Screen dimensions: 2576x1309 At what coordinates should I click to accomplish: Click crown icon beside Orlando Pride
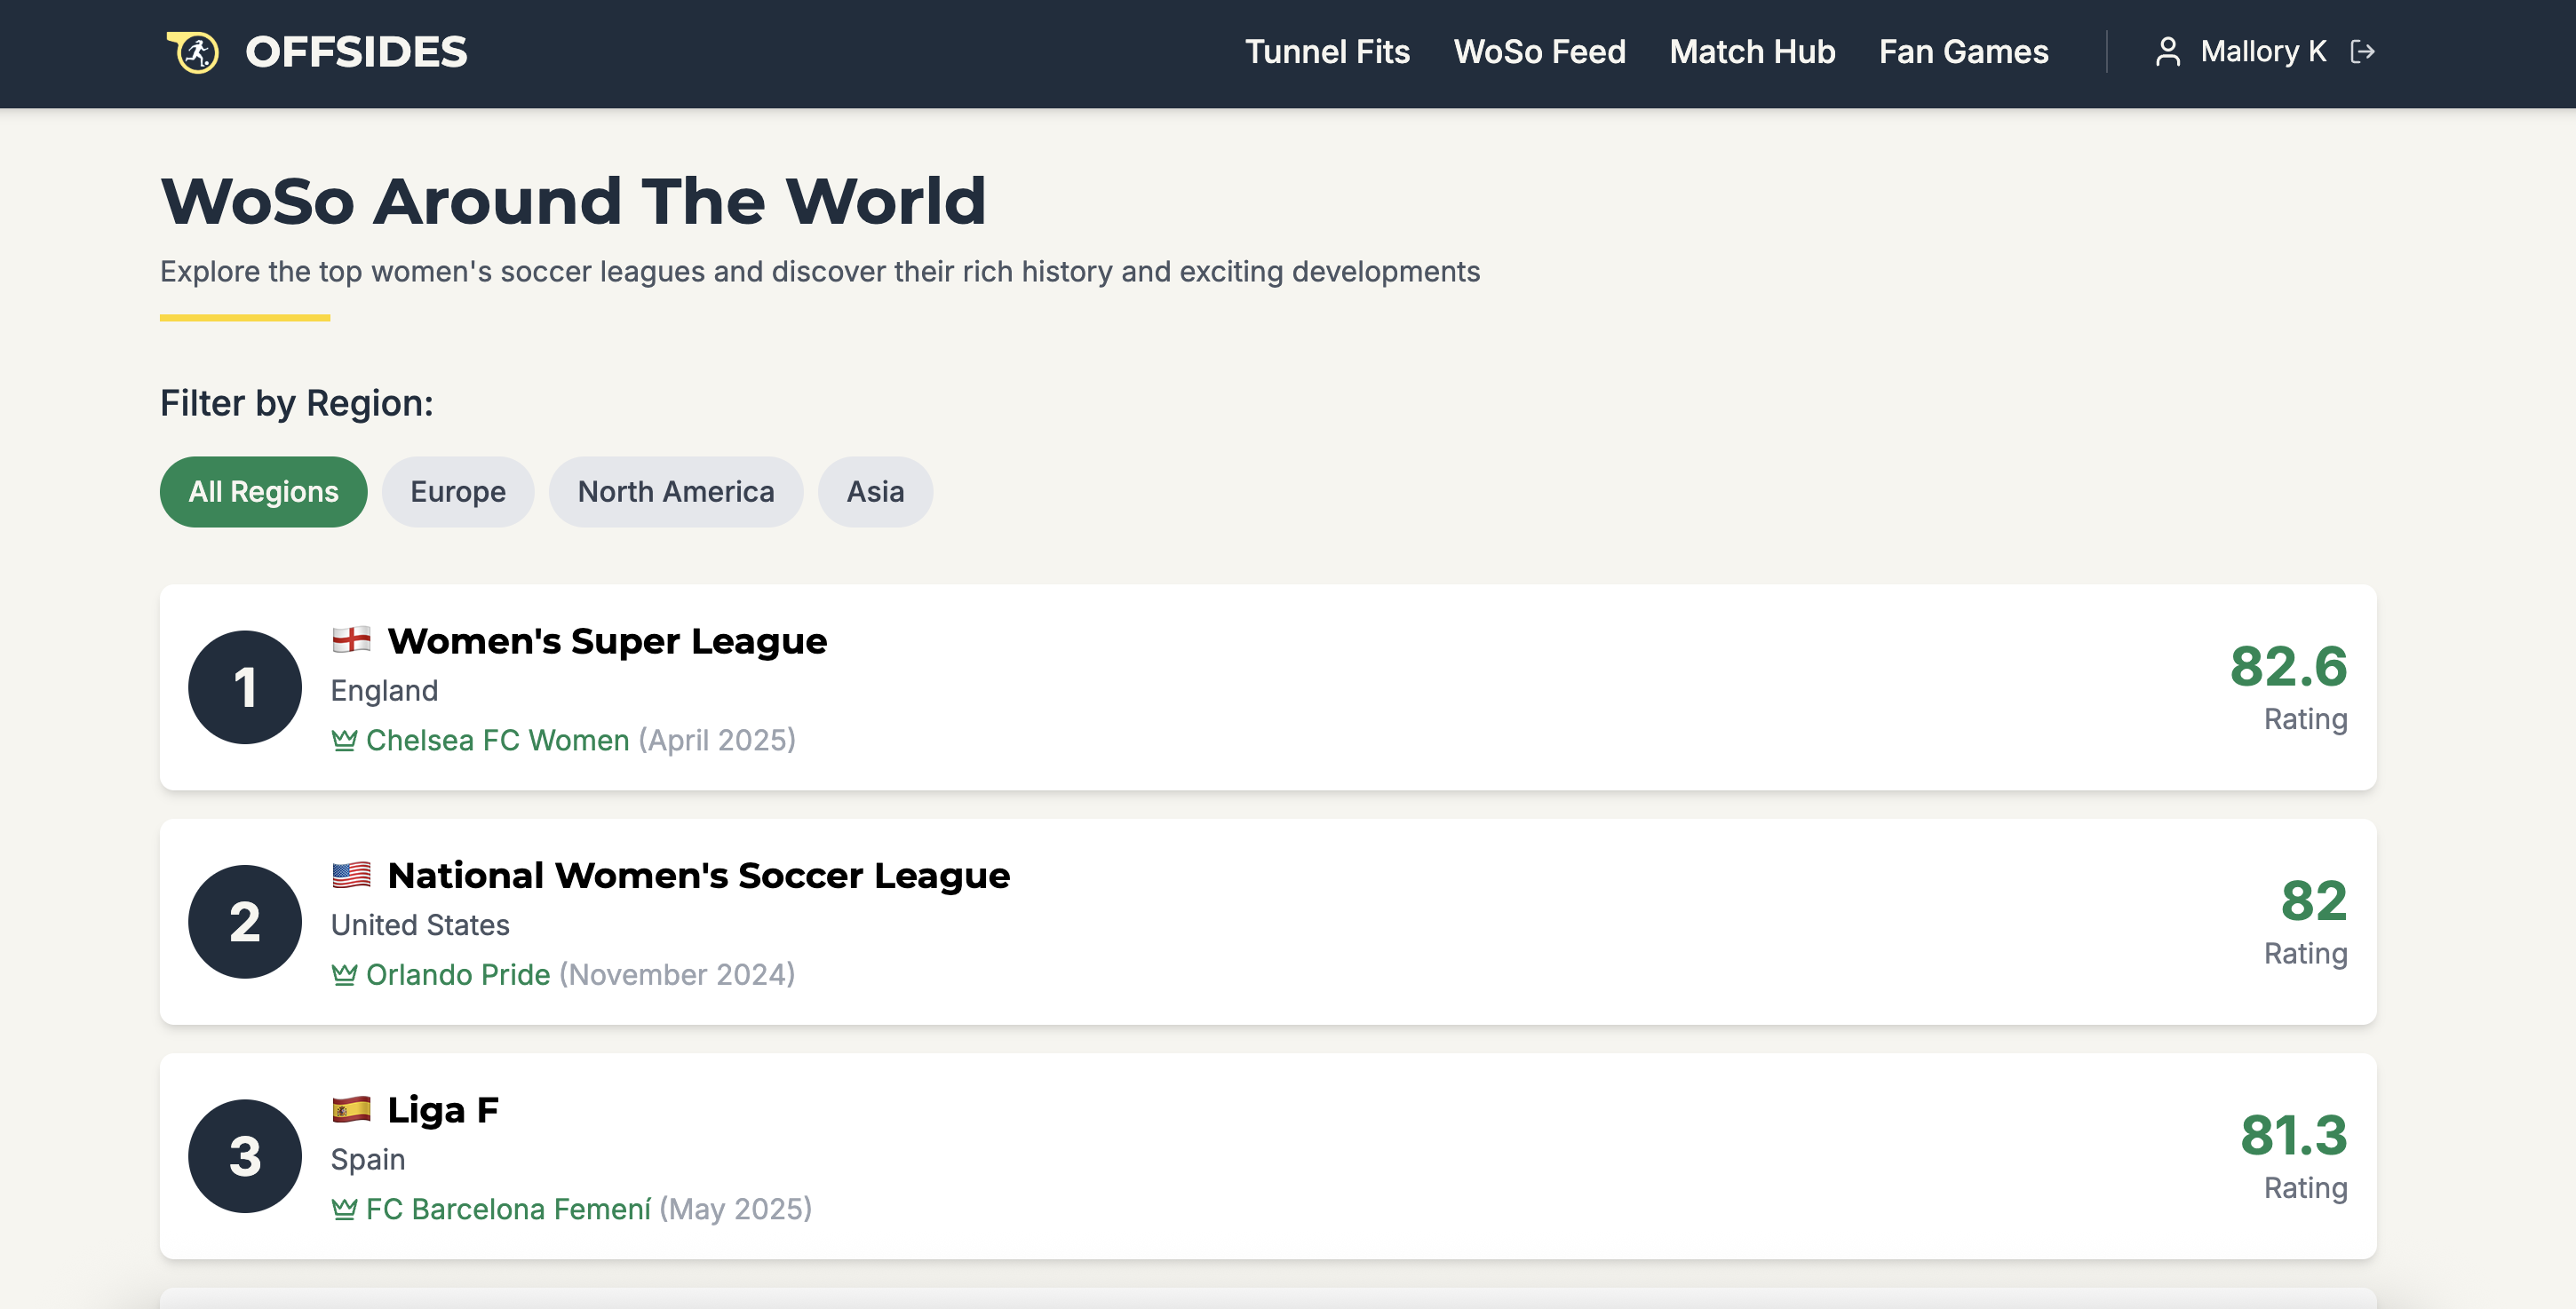[344, 974]
